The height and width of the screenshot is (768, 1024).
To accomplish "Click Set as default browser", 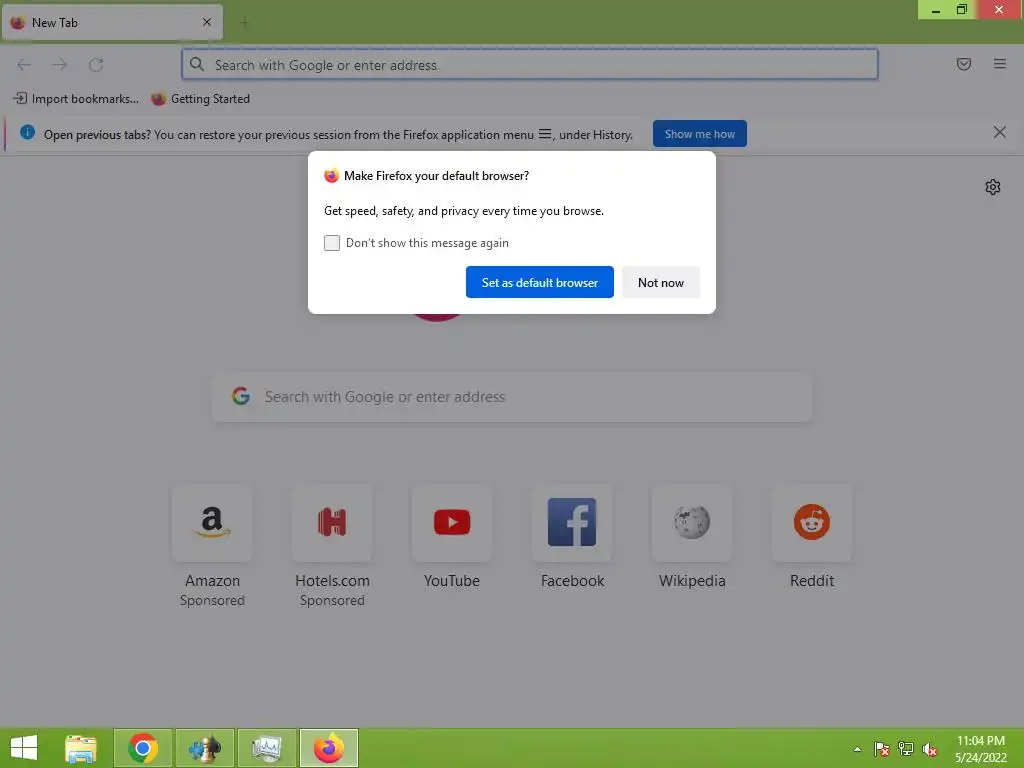I will 539,282.
